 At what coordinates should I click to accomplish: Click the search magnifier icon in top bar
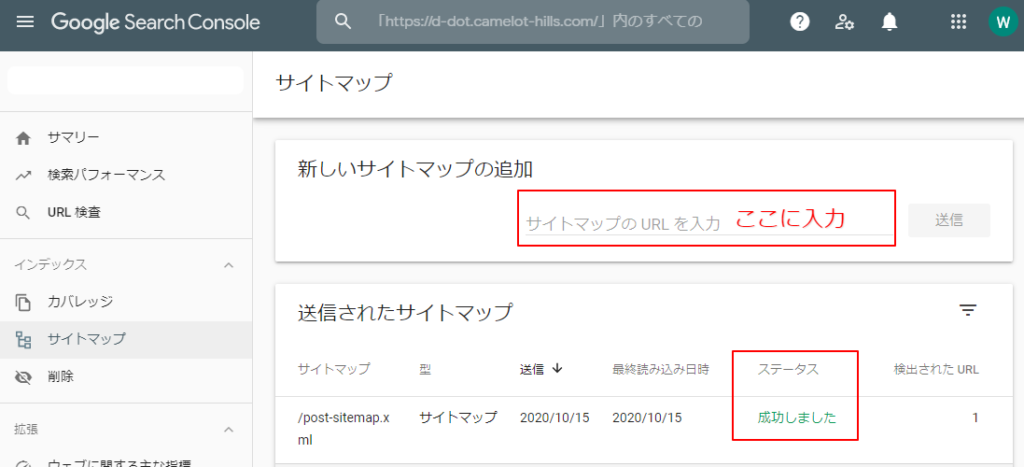pyautogui.click(x=343, y=22)
